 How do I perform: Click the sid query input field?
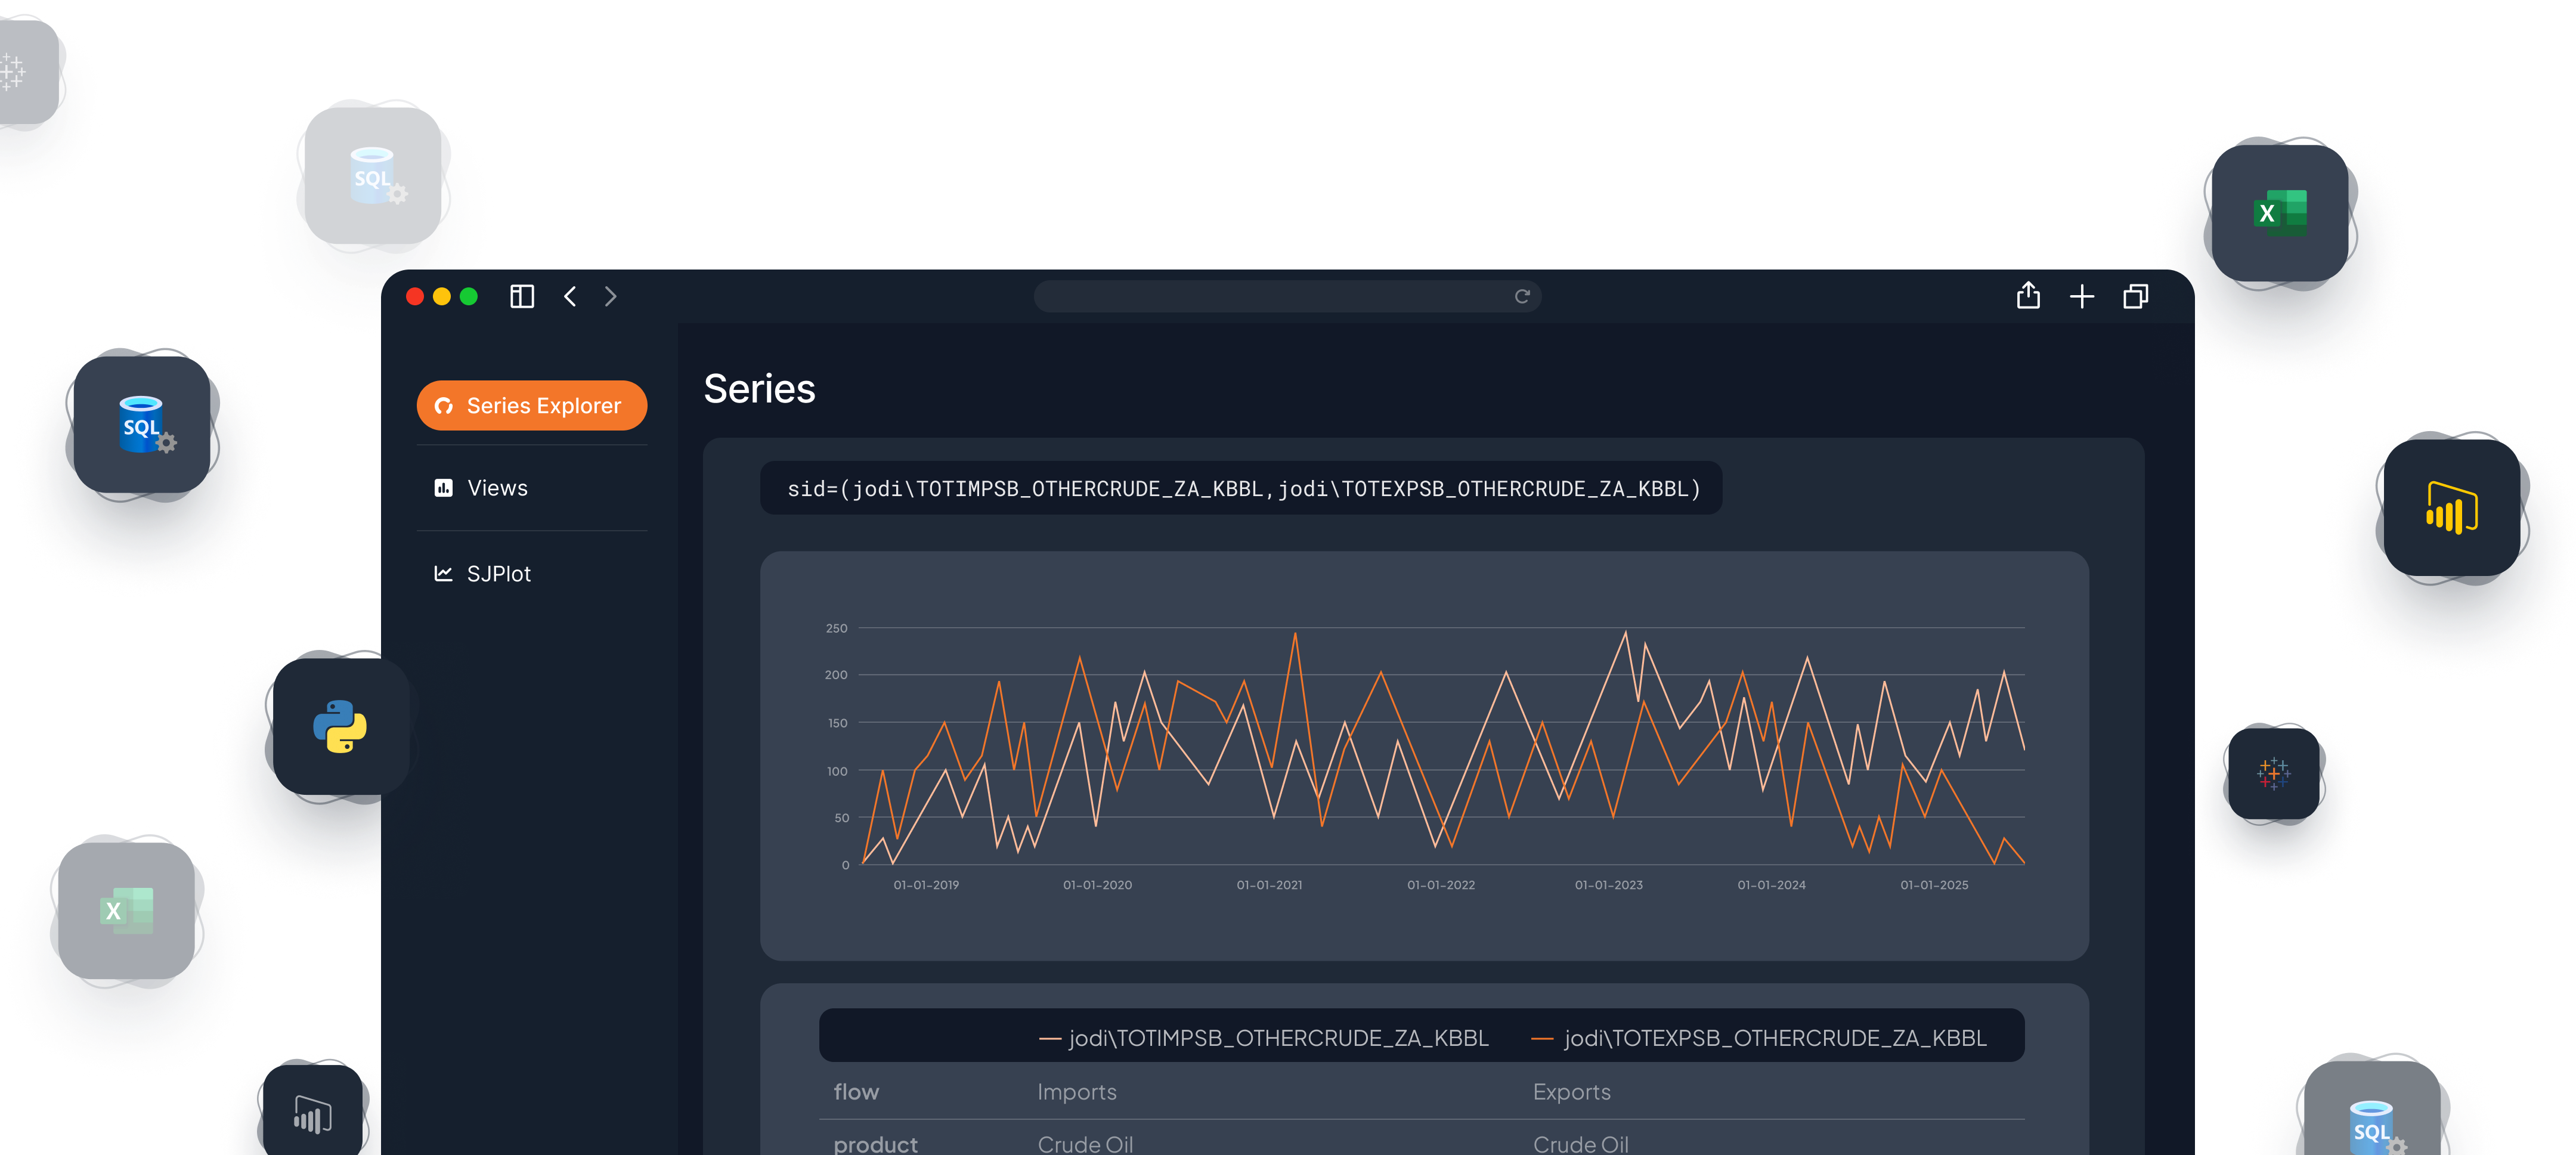[x=1240, y=489]
